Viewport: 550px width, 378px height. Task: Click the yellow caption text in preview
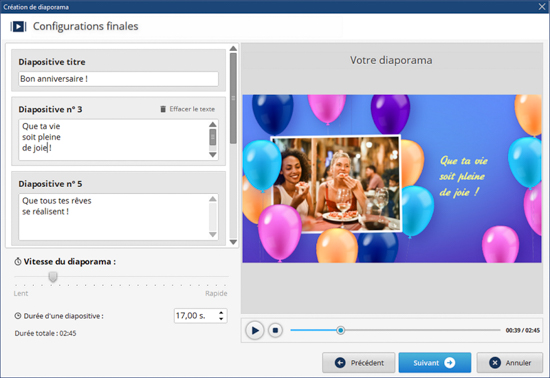(x=463, y=176)
